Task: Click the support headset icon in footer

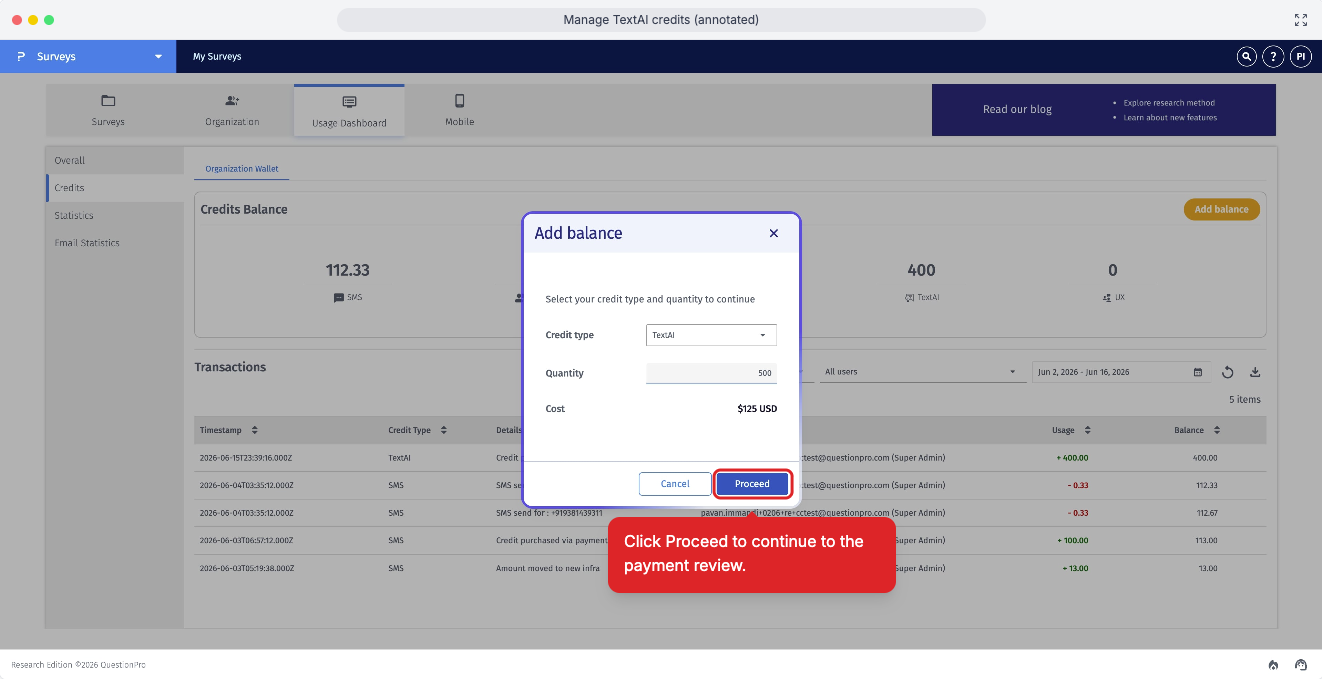Action: (x=1301, y=665)
